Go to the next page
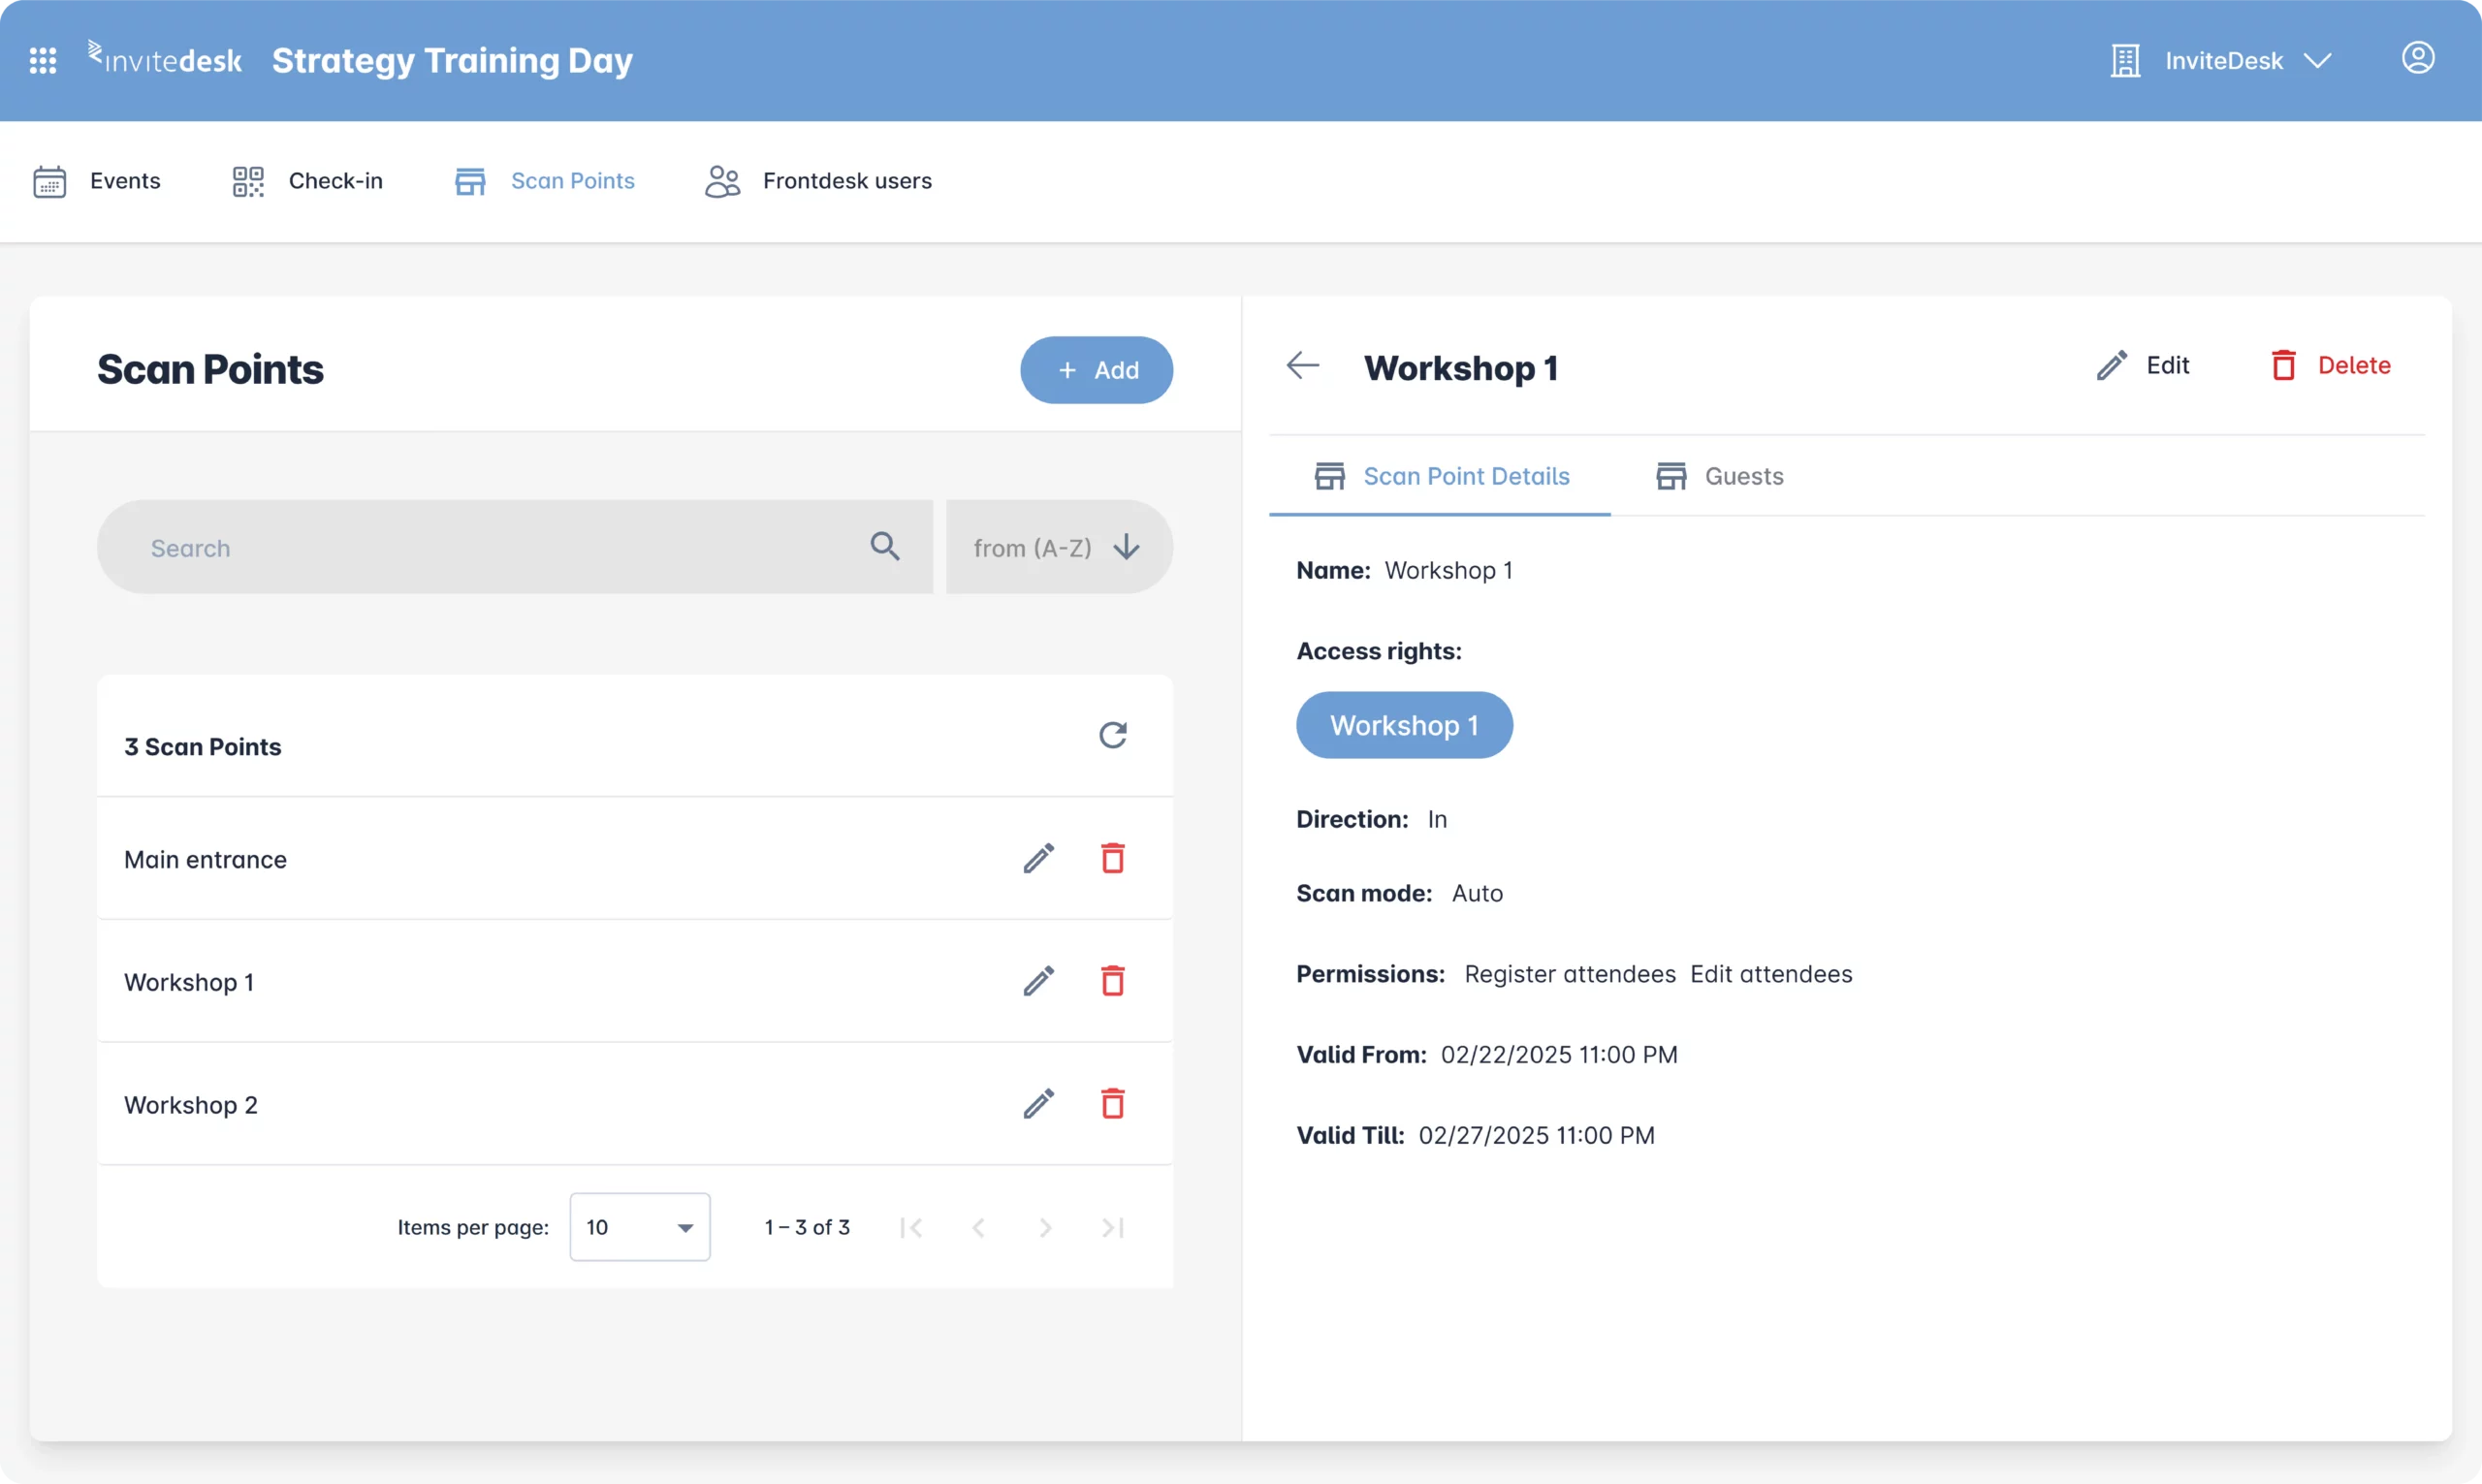2482x1484 pixels. coord(1045,1227)
